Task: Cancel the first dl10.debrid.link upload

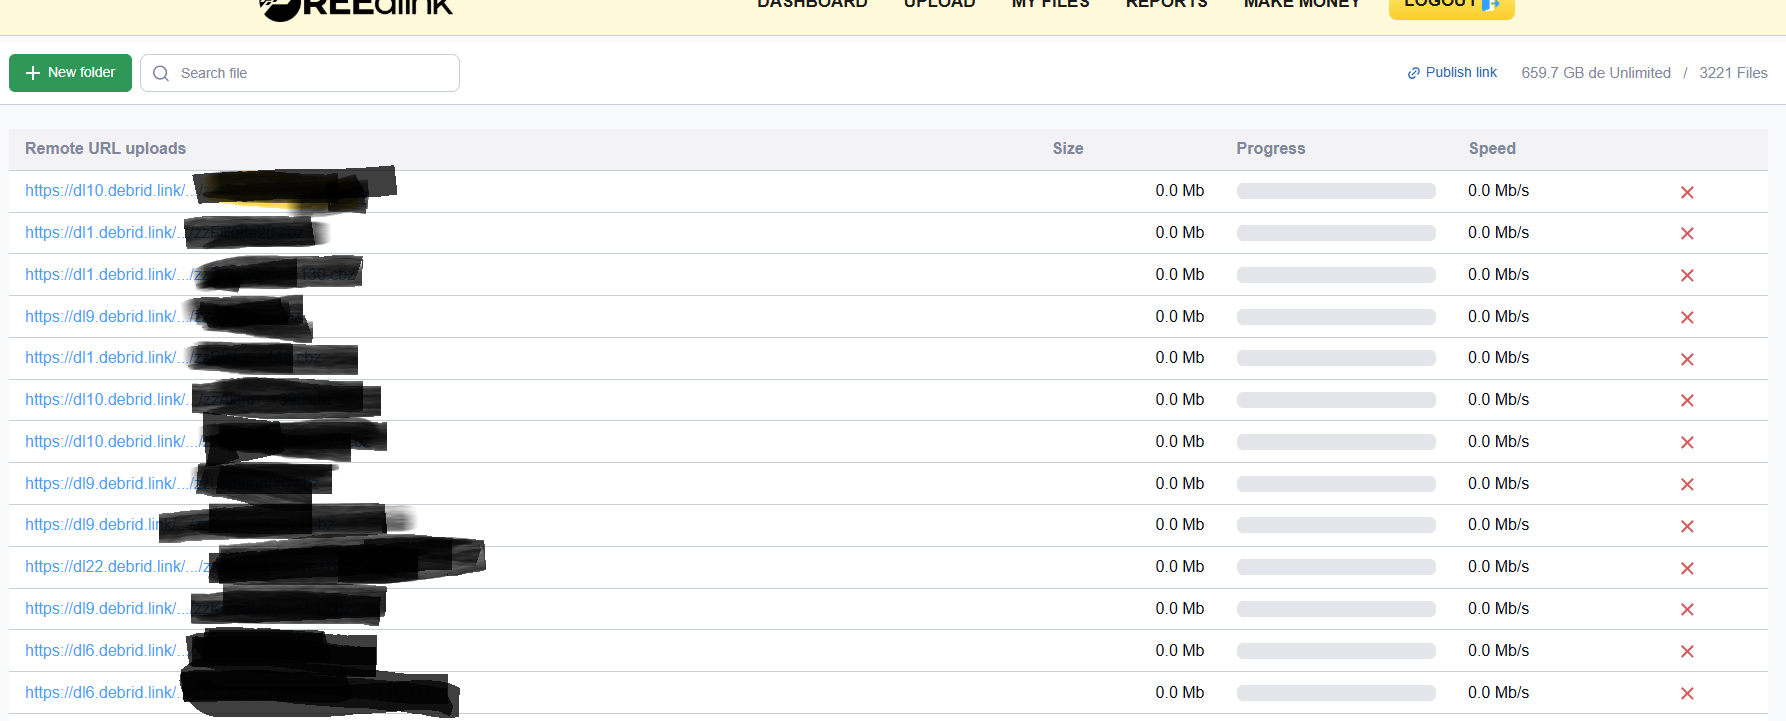Action: point(1687,192)
